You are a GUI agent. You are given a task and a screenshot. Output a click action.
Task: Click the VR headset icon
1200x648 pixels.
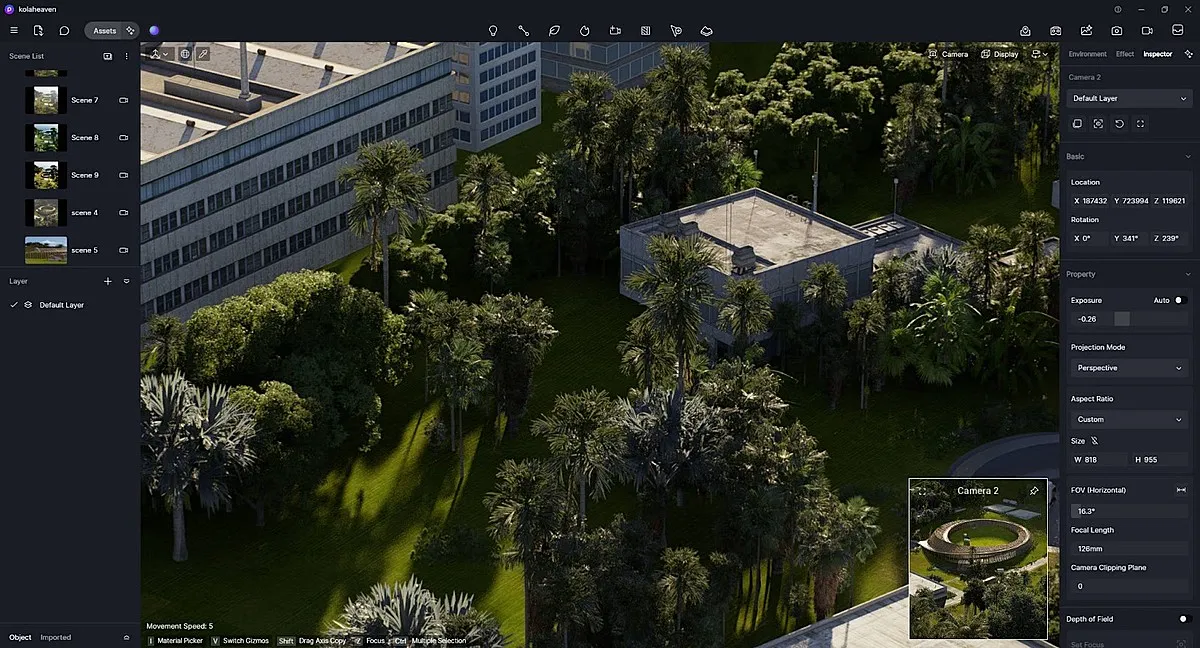click(1055, 31)
